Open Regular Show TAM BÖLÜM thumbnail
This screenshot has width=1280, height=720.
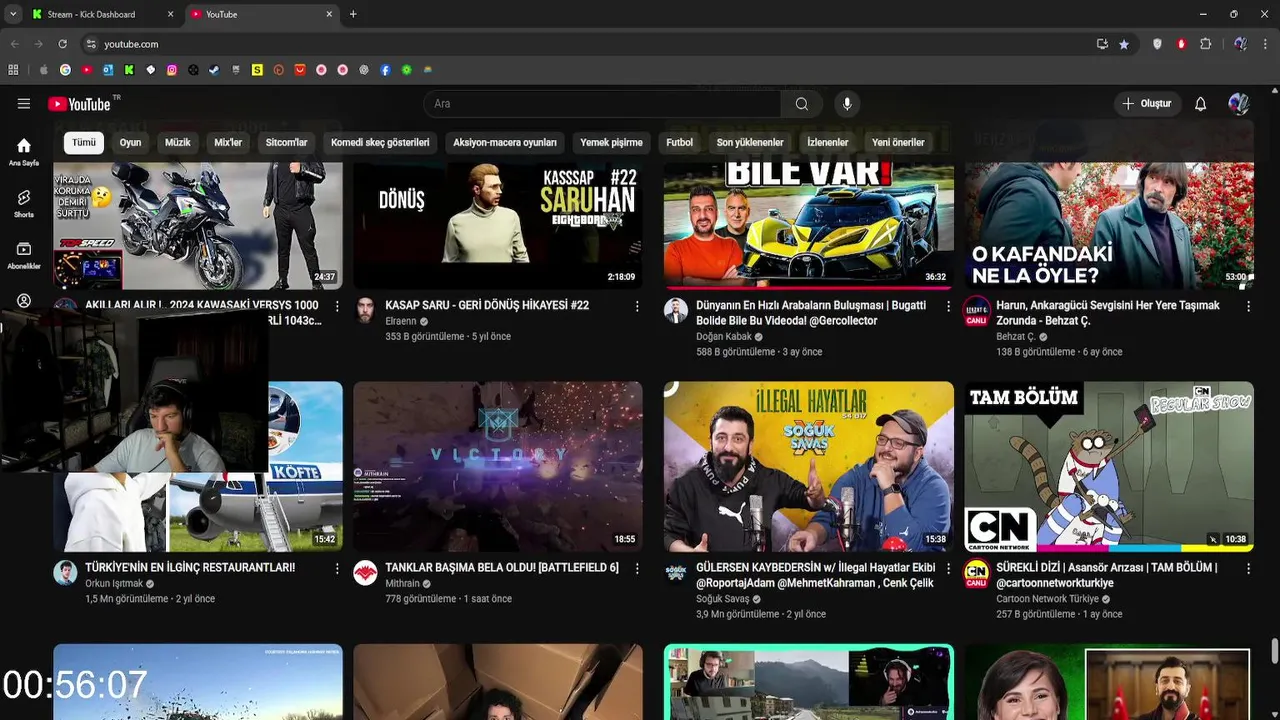(x=1109, y=466)
